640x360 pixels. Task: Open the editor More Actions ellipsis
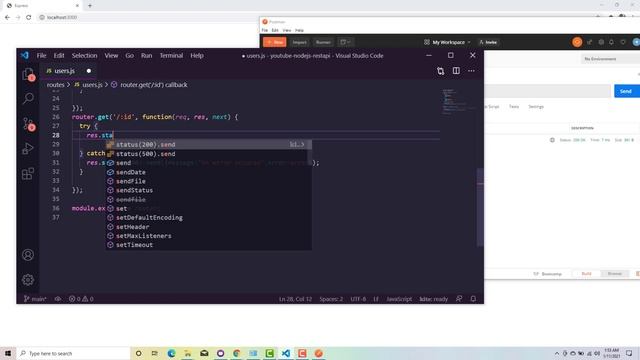pos(471,71)
